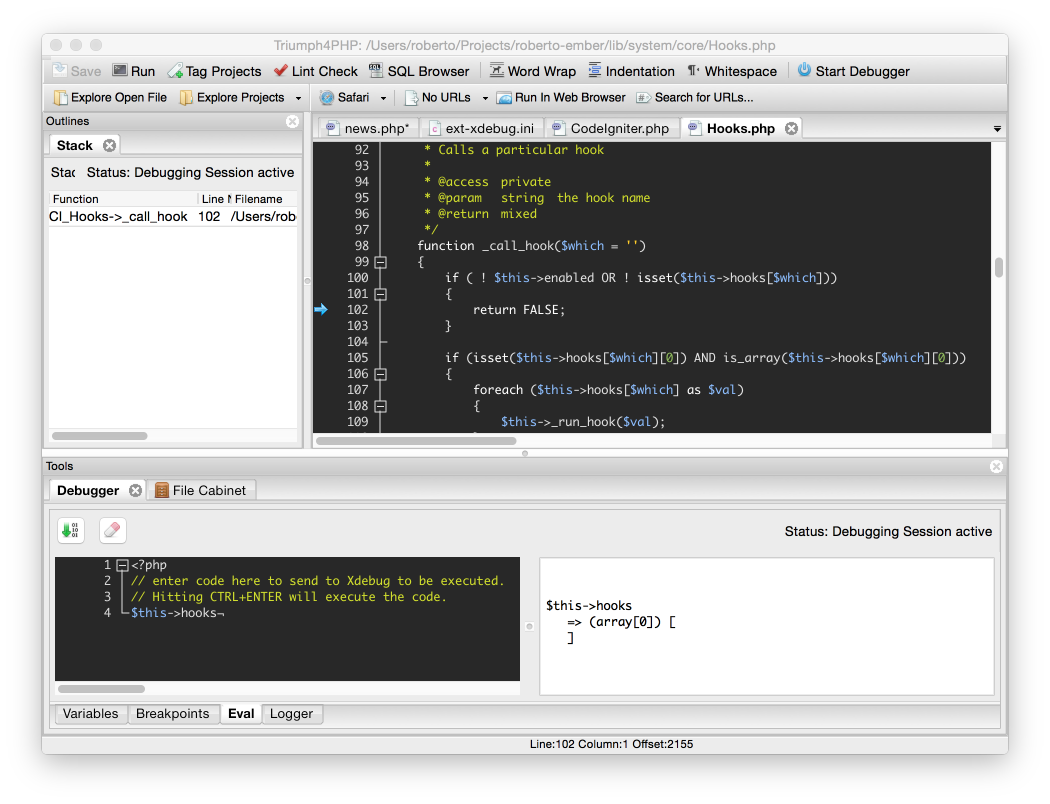Select the Eval tab
This screenshot has height=804, width=1050.
coord(241,714)
